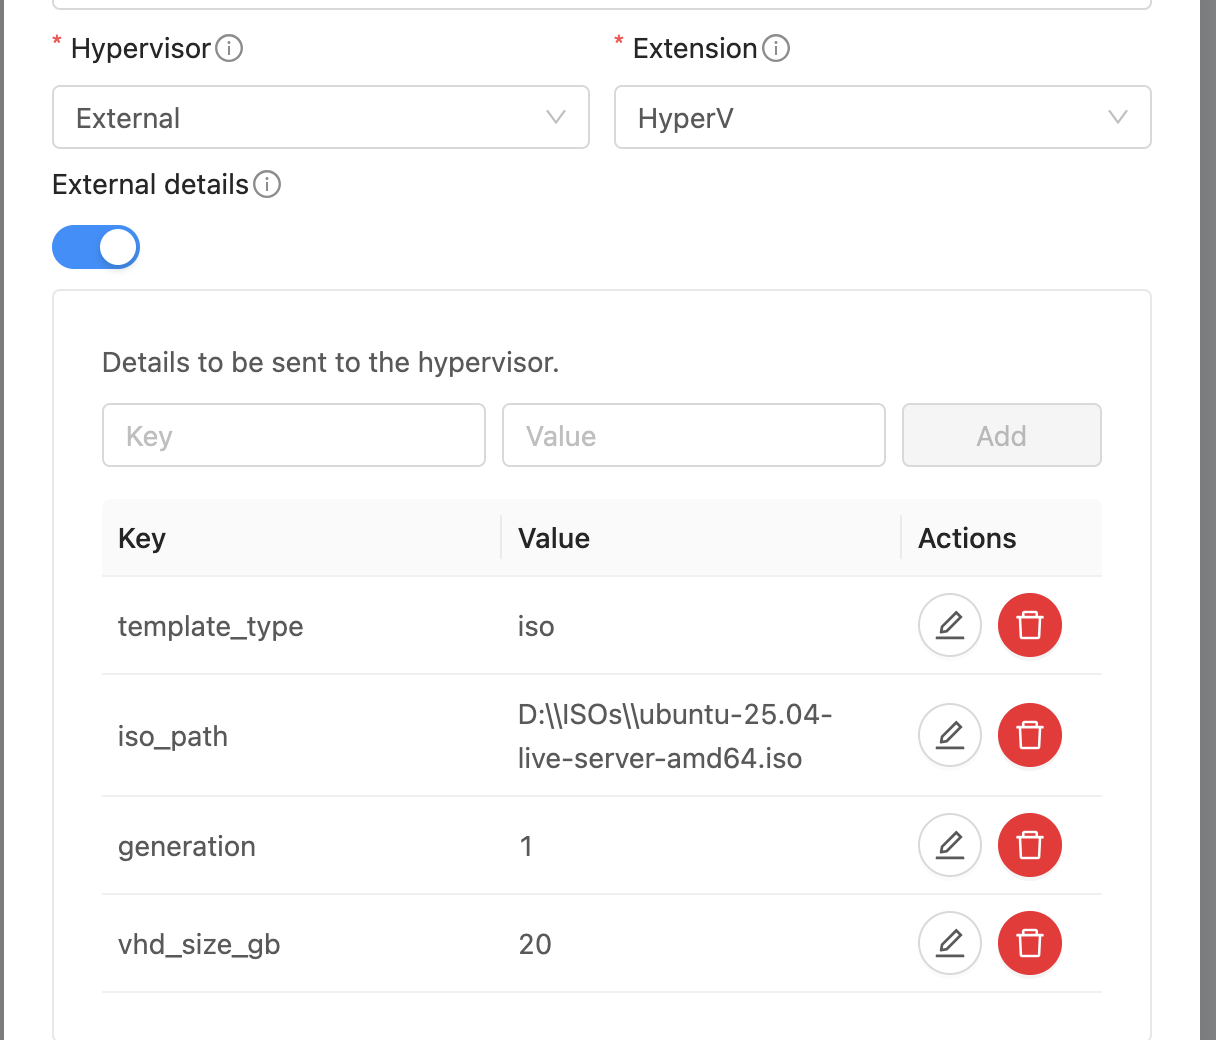This screenshot has width=1216, height=1040.
Task: Open the Hypervisor dropdown
Action: pos(320,118)
